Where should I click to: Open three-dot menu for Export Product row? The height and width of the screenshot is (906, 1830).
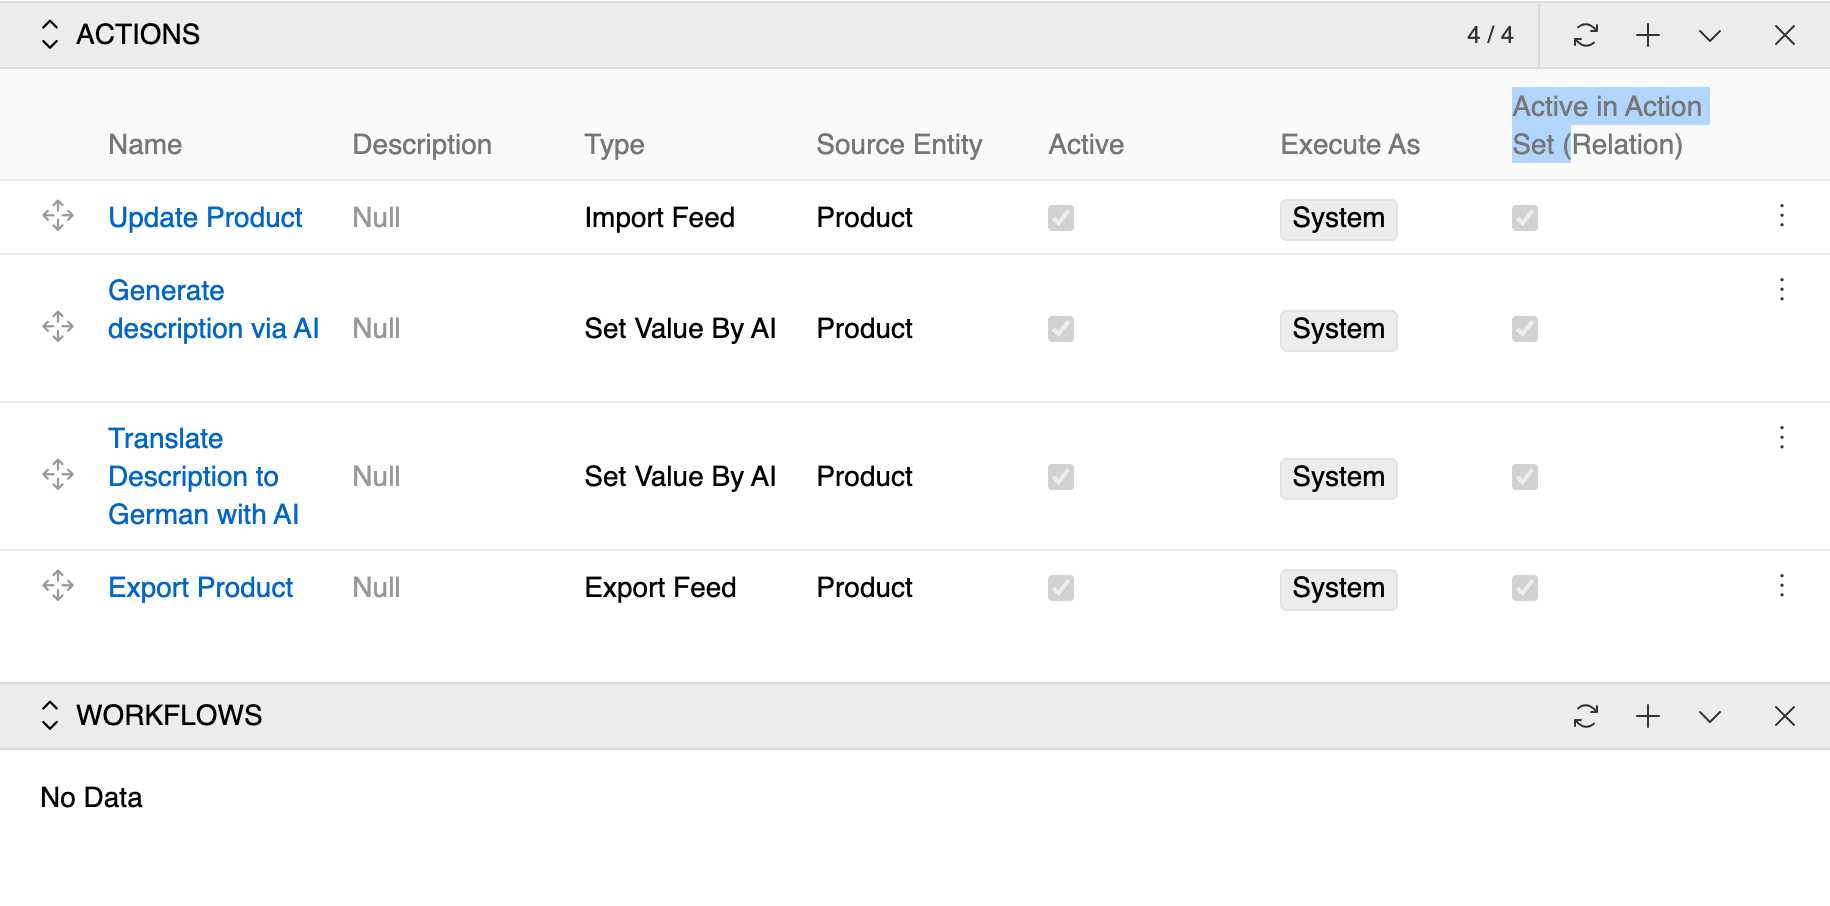(x=1781, y=586)
